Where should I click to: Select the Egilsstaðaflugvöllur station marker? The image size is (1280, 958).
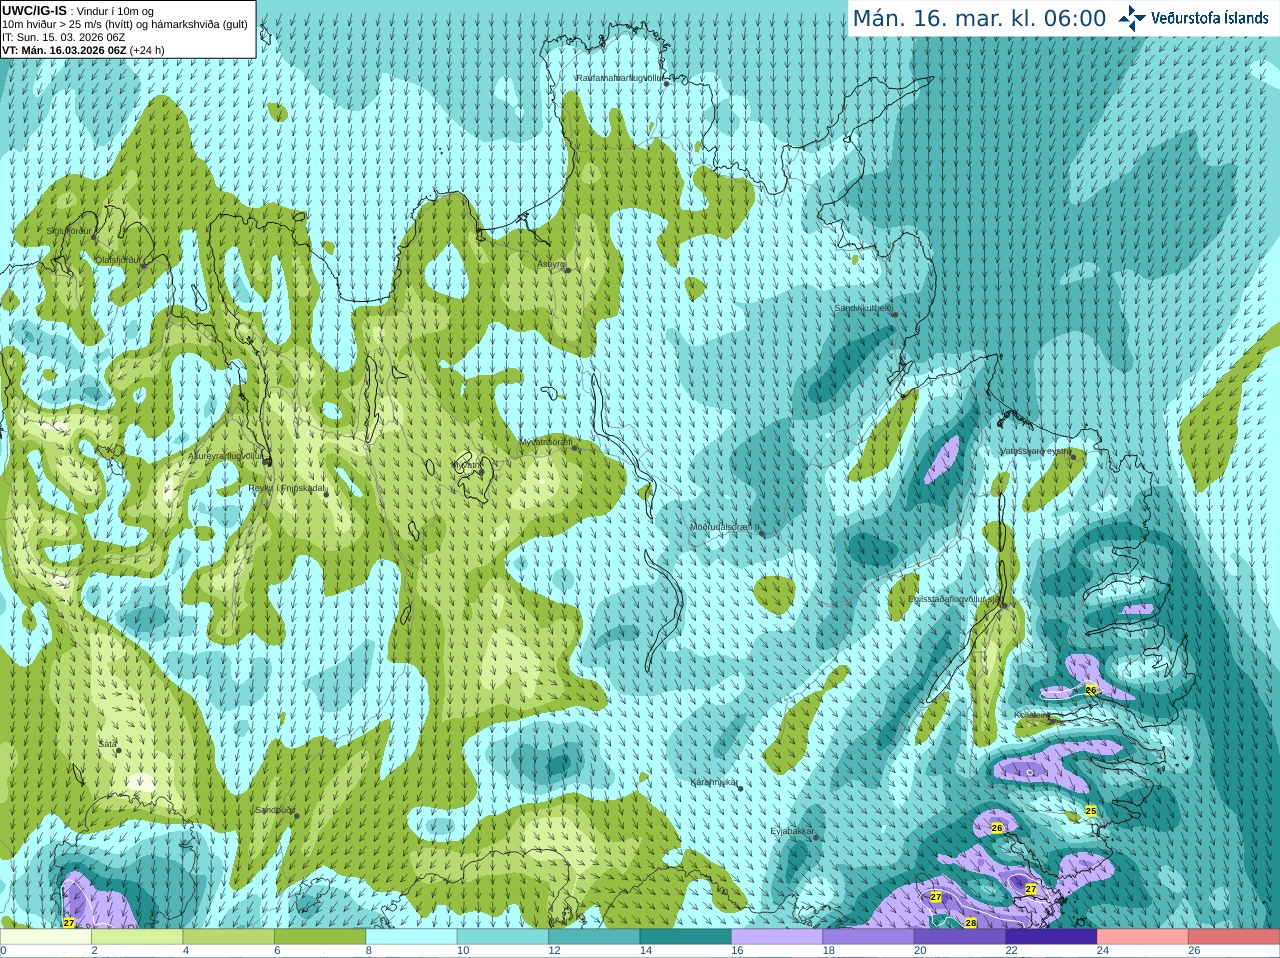tap(1004, 605)
